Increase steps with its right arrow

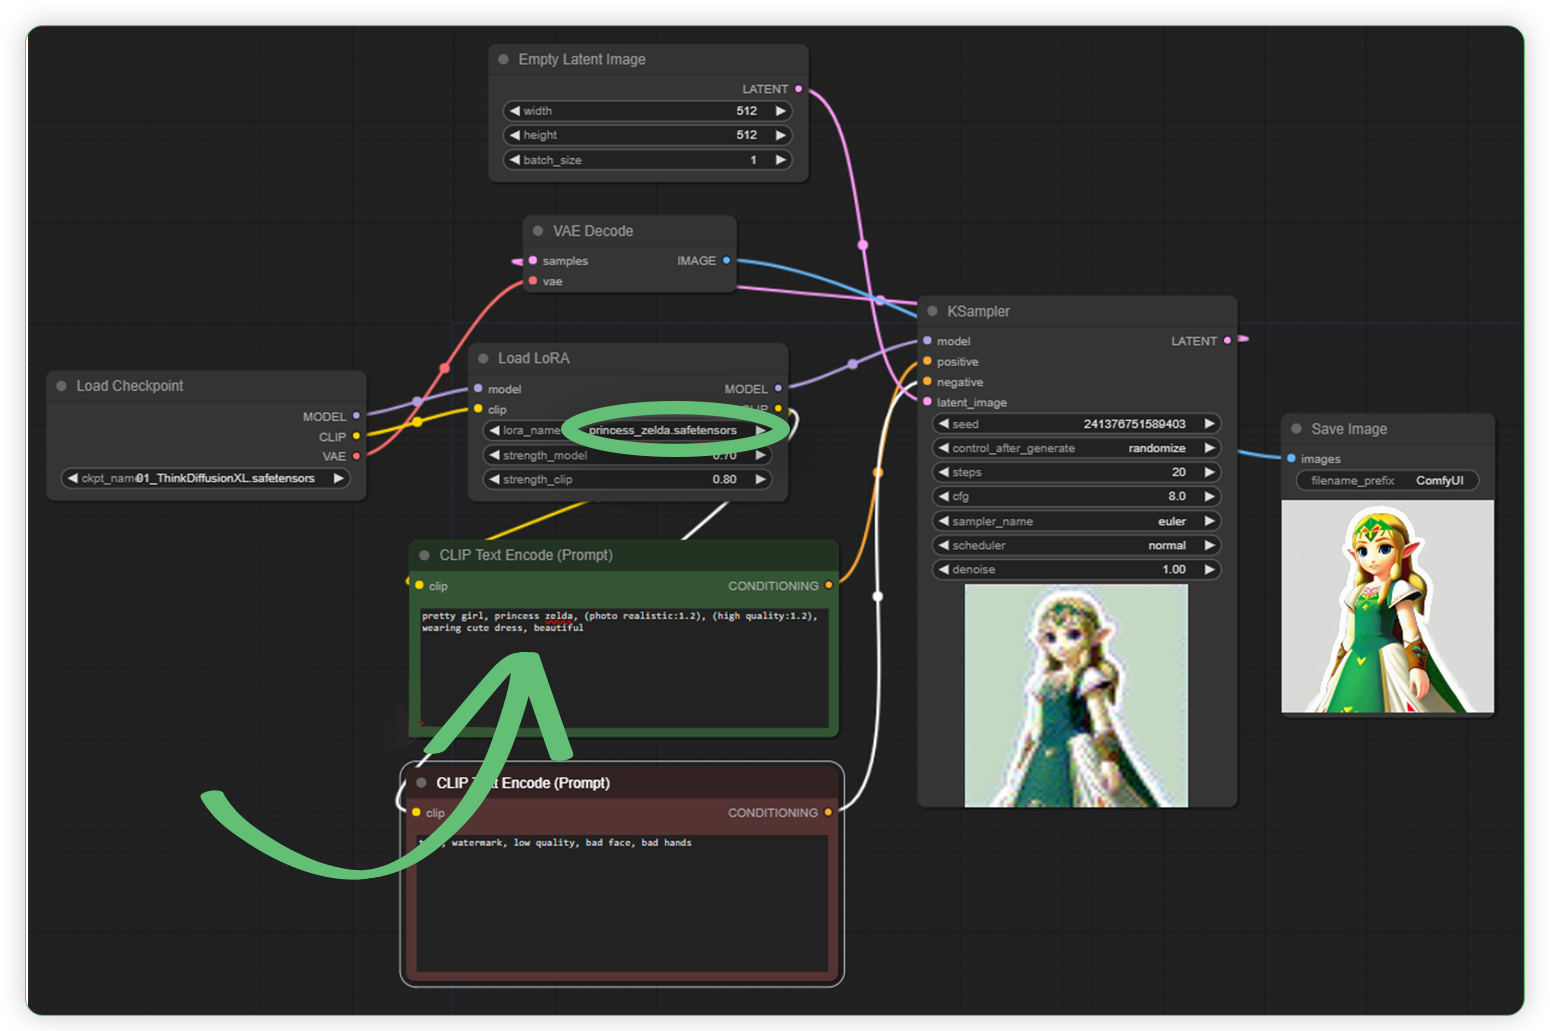point(1209,472)
